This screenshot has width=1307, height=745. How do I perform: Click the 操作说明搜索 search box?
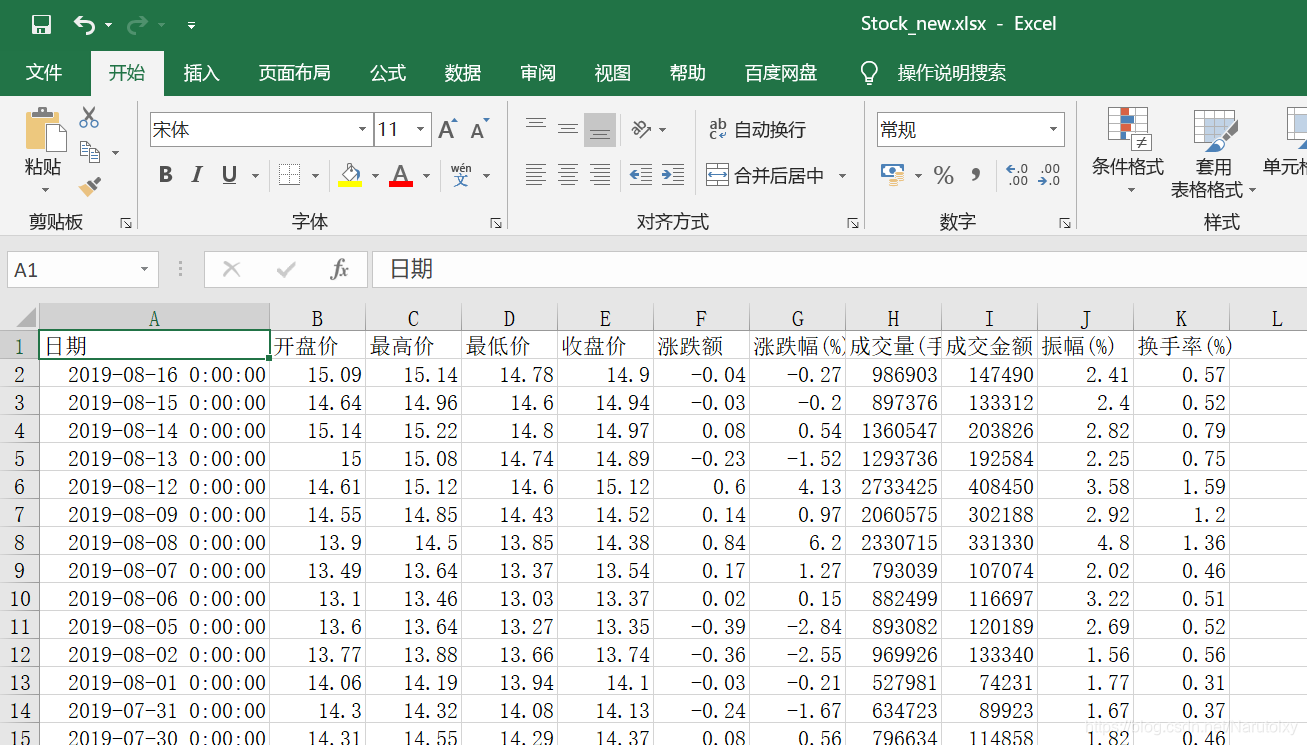tap(952, 73)
